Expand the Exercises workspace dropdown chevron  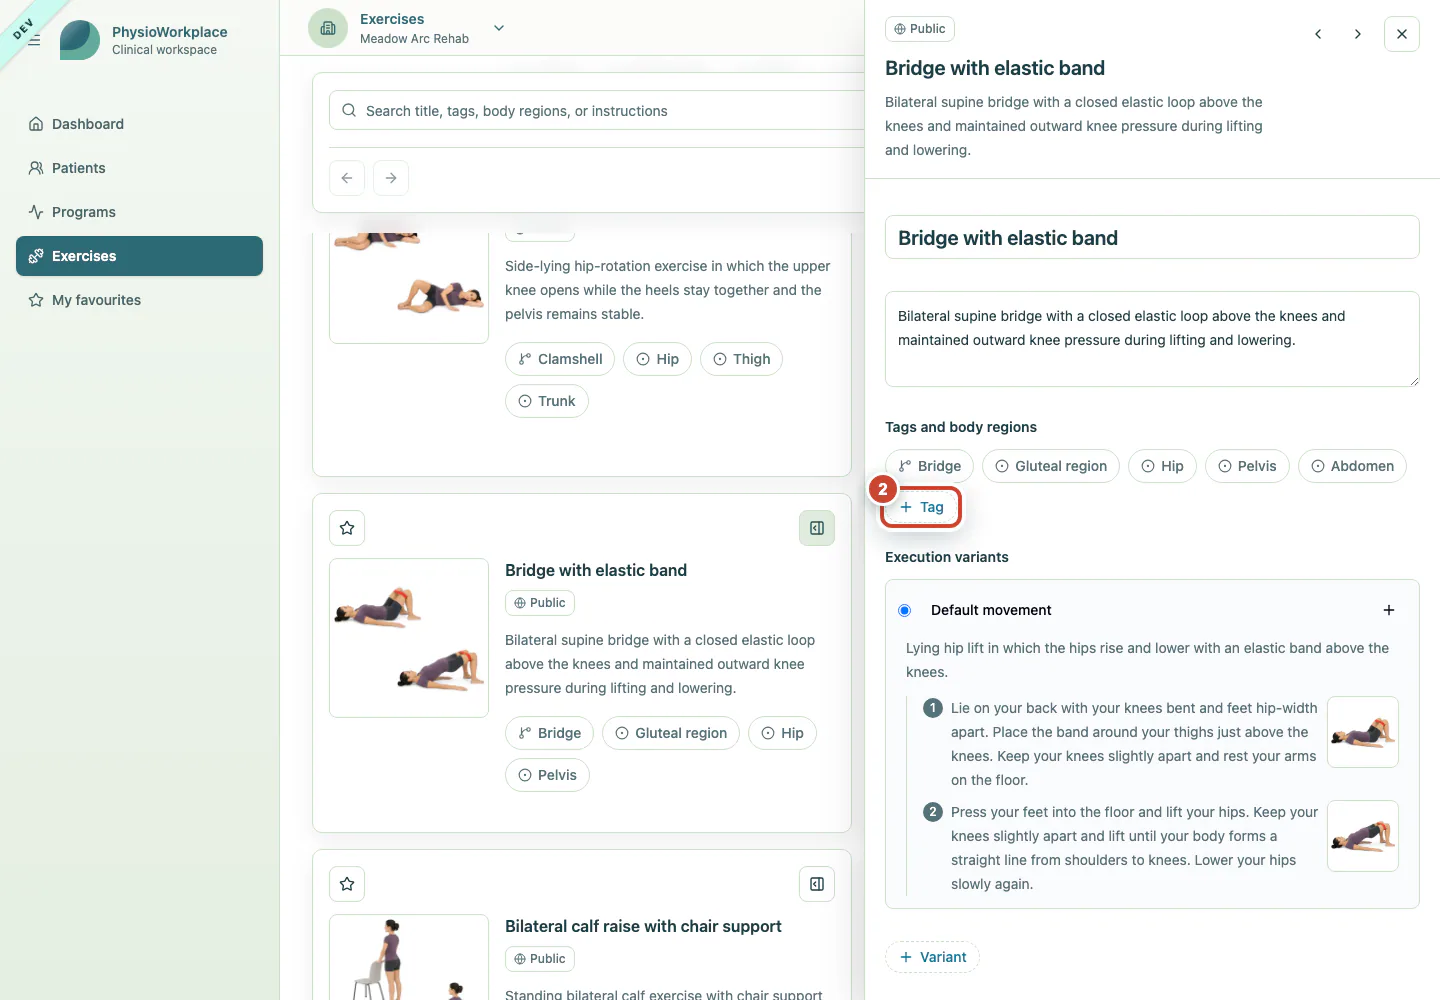[x=499, y=28]
